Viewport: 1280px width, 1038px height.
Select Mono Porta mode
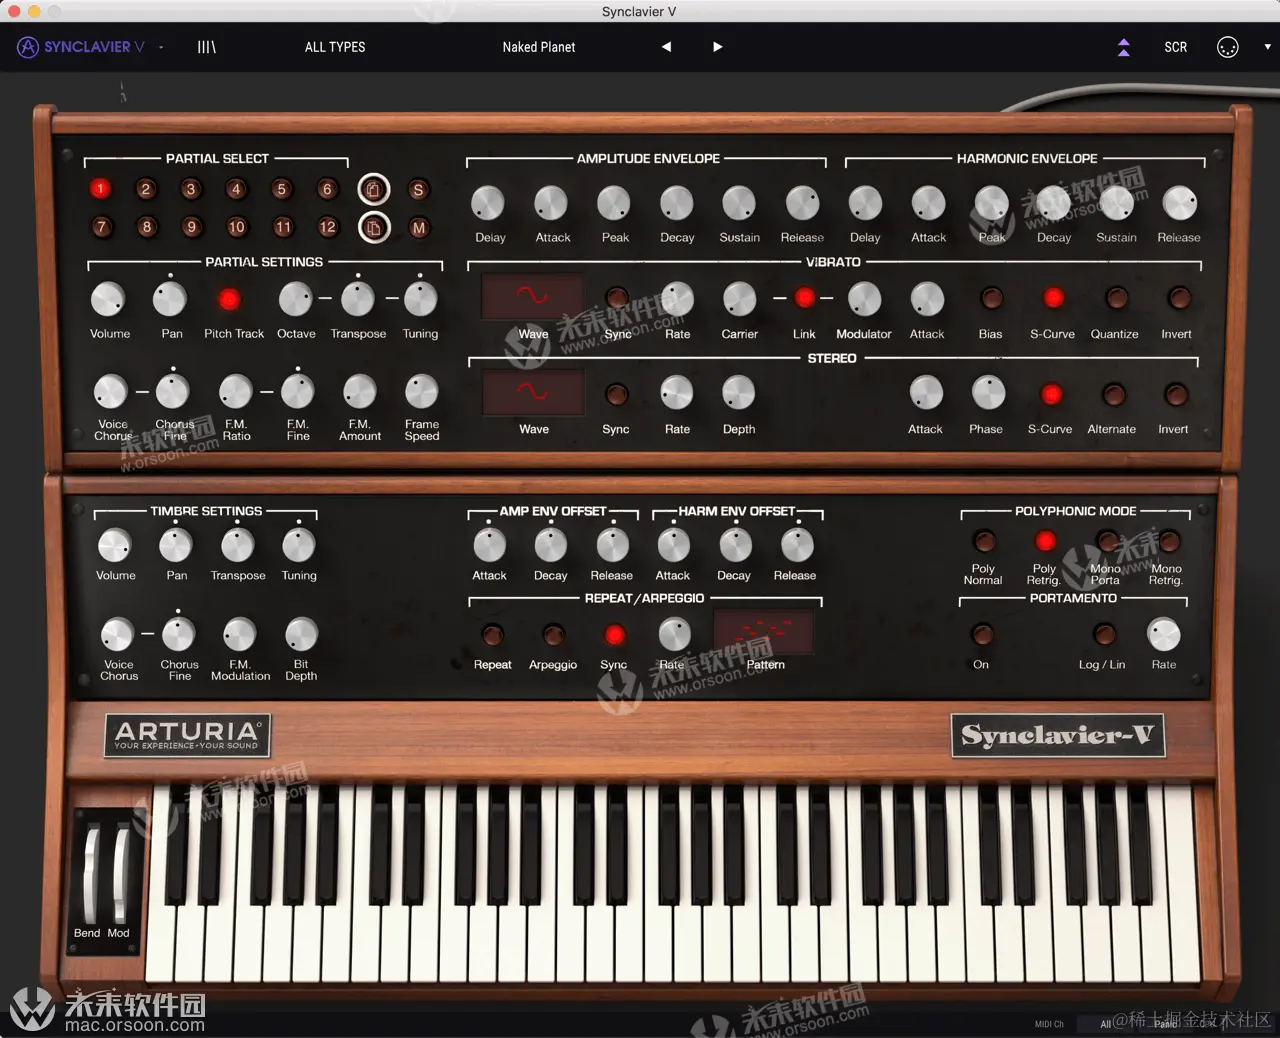pos(1107,541)
